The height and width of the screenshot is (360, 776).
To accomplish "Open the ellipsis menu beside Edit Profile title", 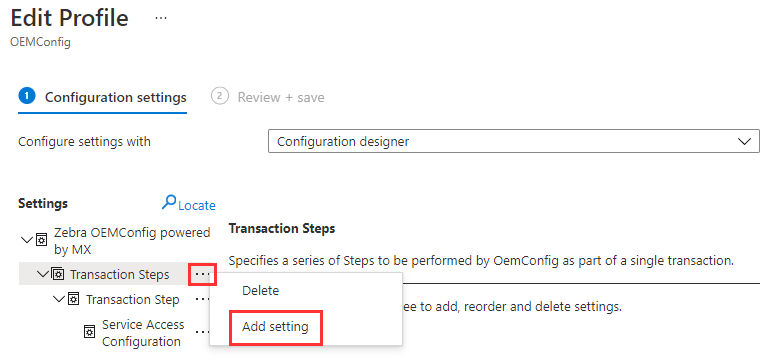I will pos(161,18).
